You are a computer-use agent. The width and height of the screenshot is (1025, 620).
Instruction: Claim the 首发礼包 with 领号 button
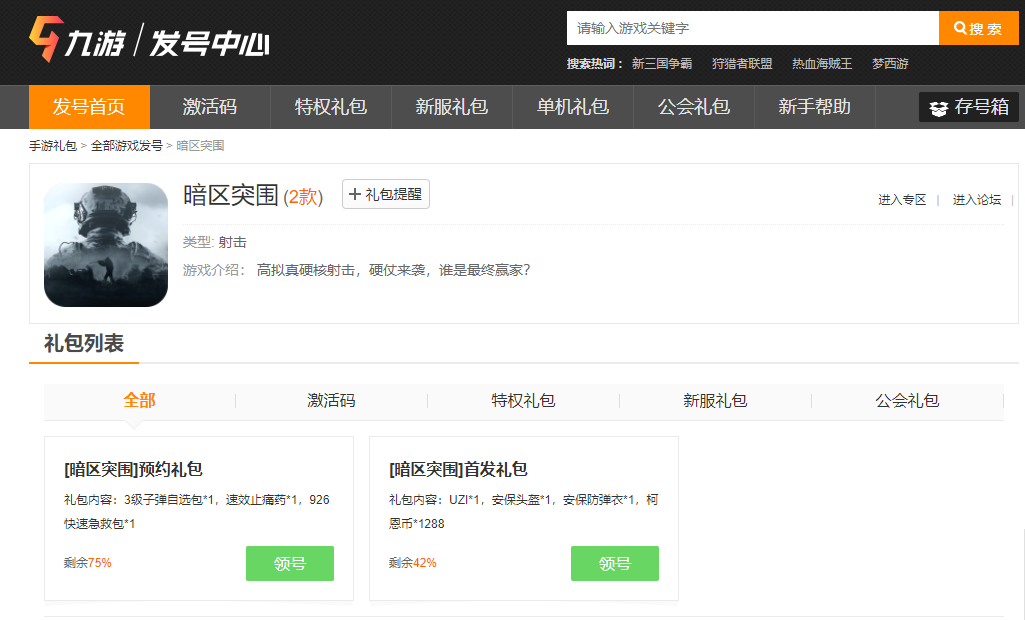pos(614,563)
